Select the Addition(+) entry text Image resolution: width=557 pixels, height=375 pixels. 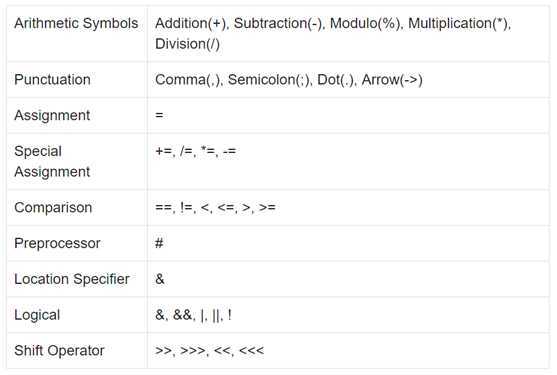pos(191,23)
